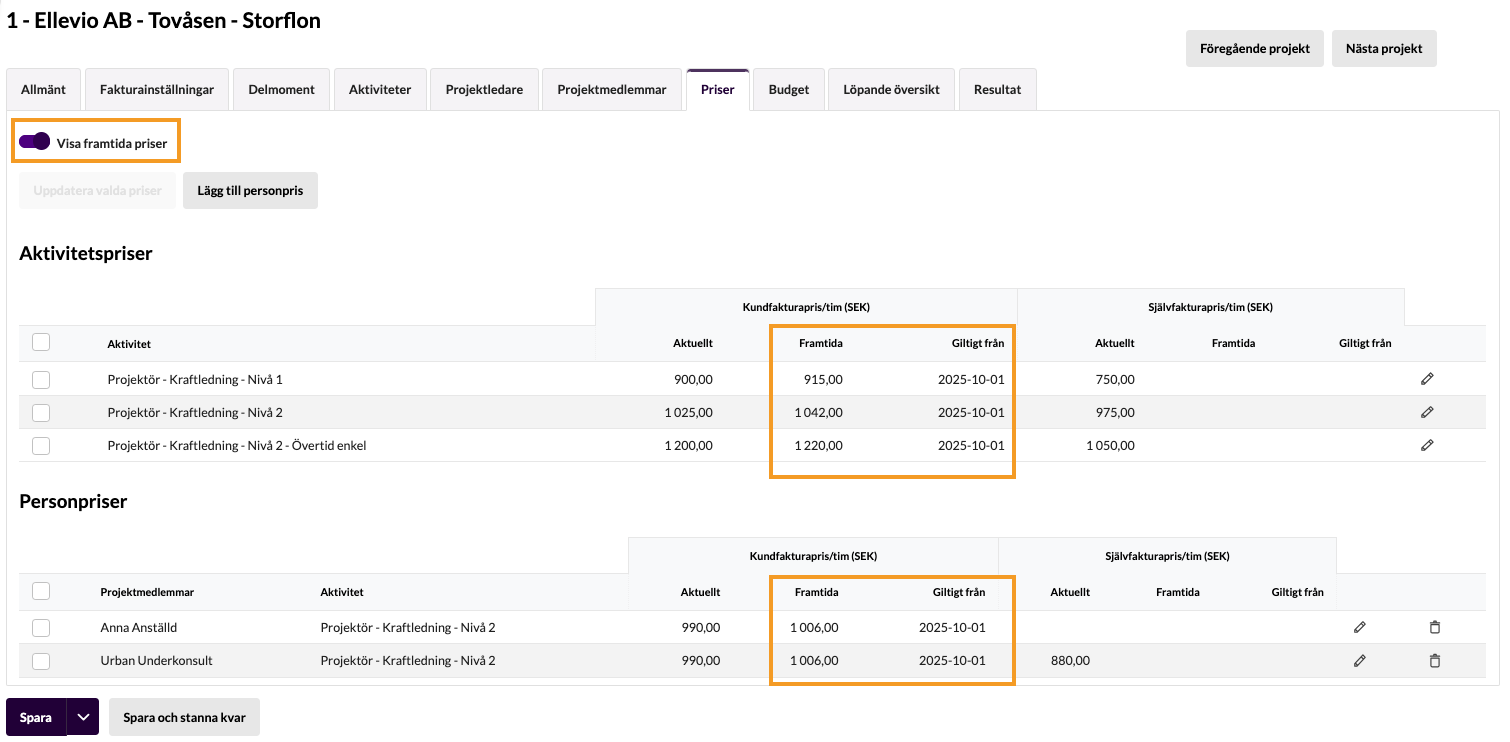Click Personpriser section heading
Screen dimensions: 1510x742
(73, 502)
